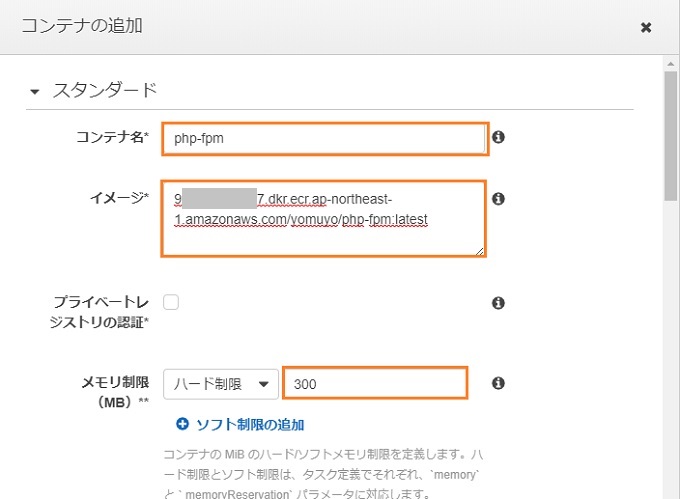Viewport: 680px width, 499px height.
Task: Click the scrollbar up arrow
Action: (x=671, y=64)
